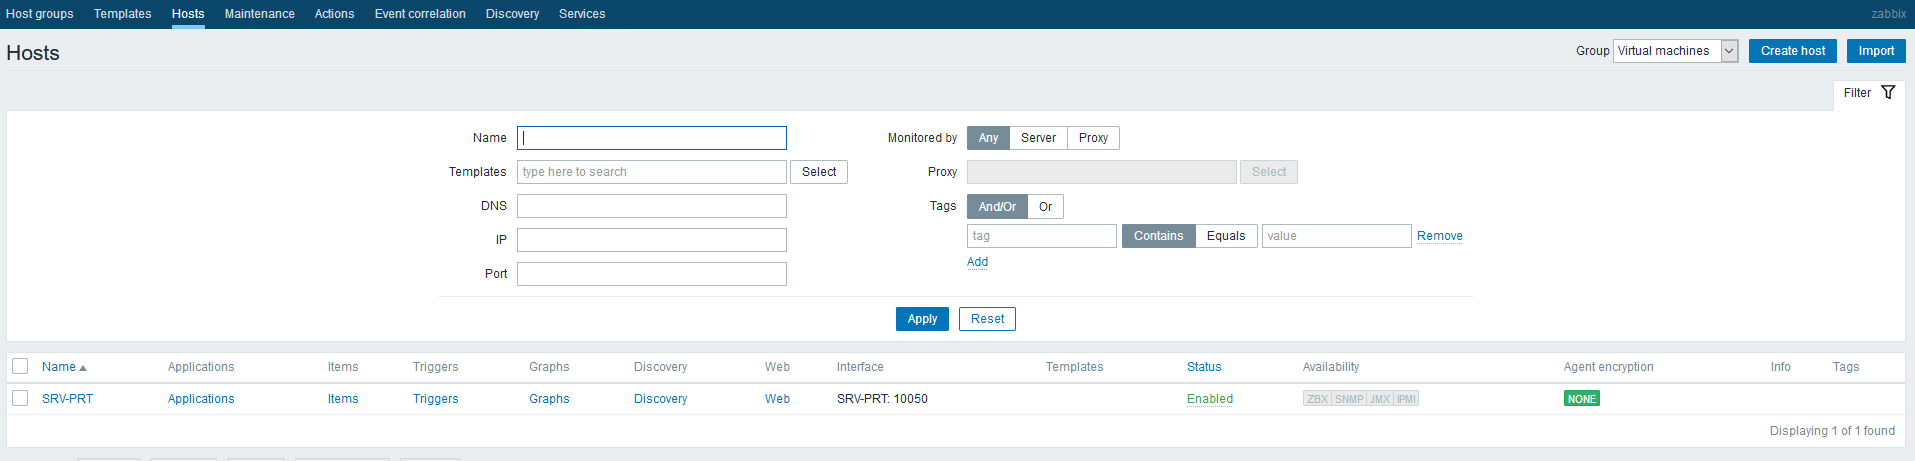
Task: Open the Maintenance menu tab
Action: [259, 14]
